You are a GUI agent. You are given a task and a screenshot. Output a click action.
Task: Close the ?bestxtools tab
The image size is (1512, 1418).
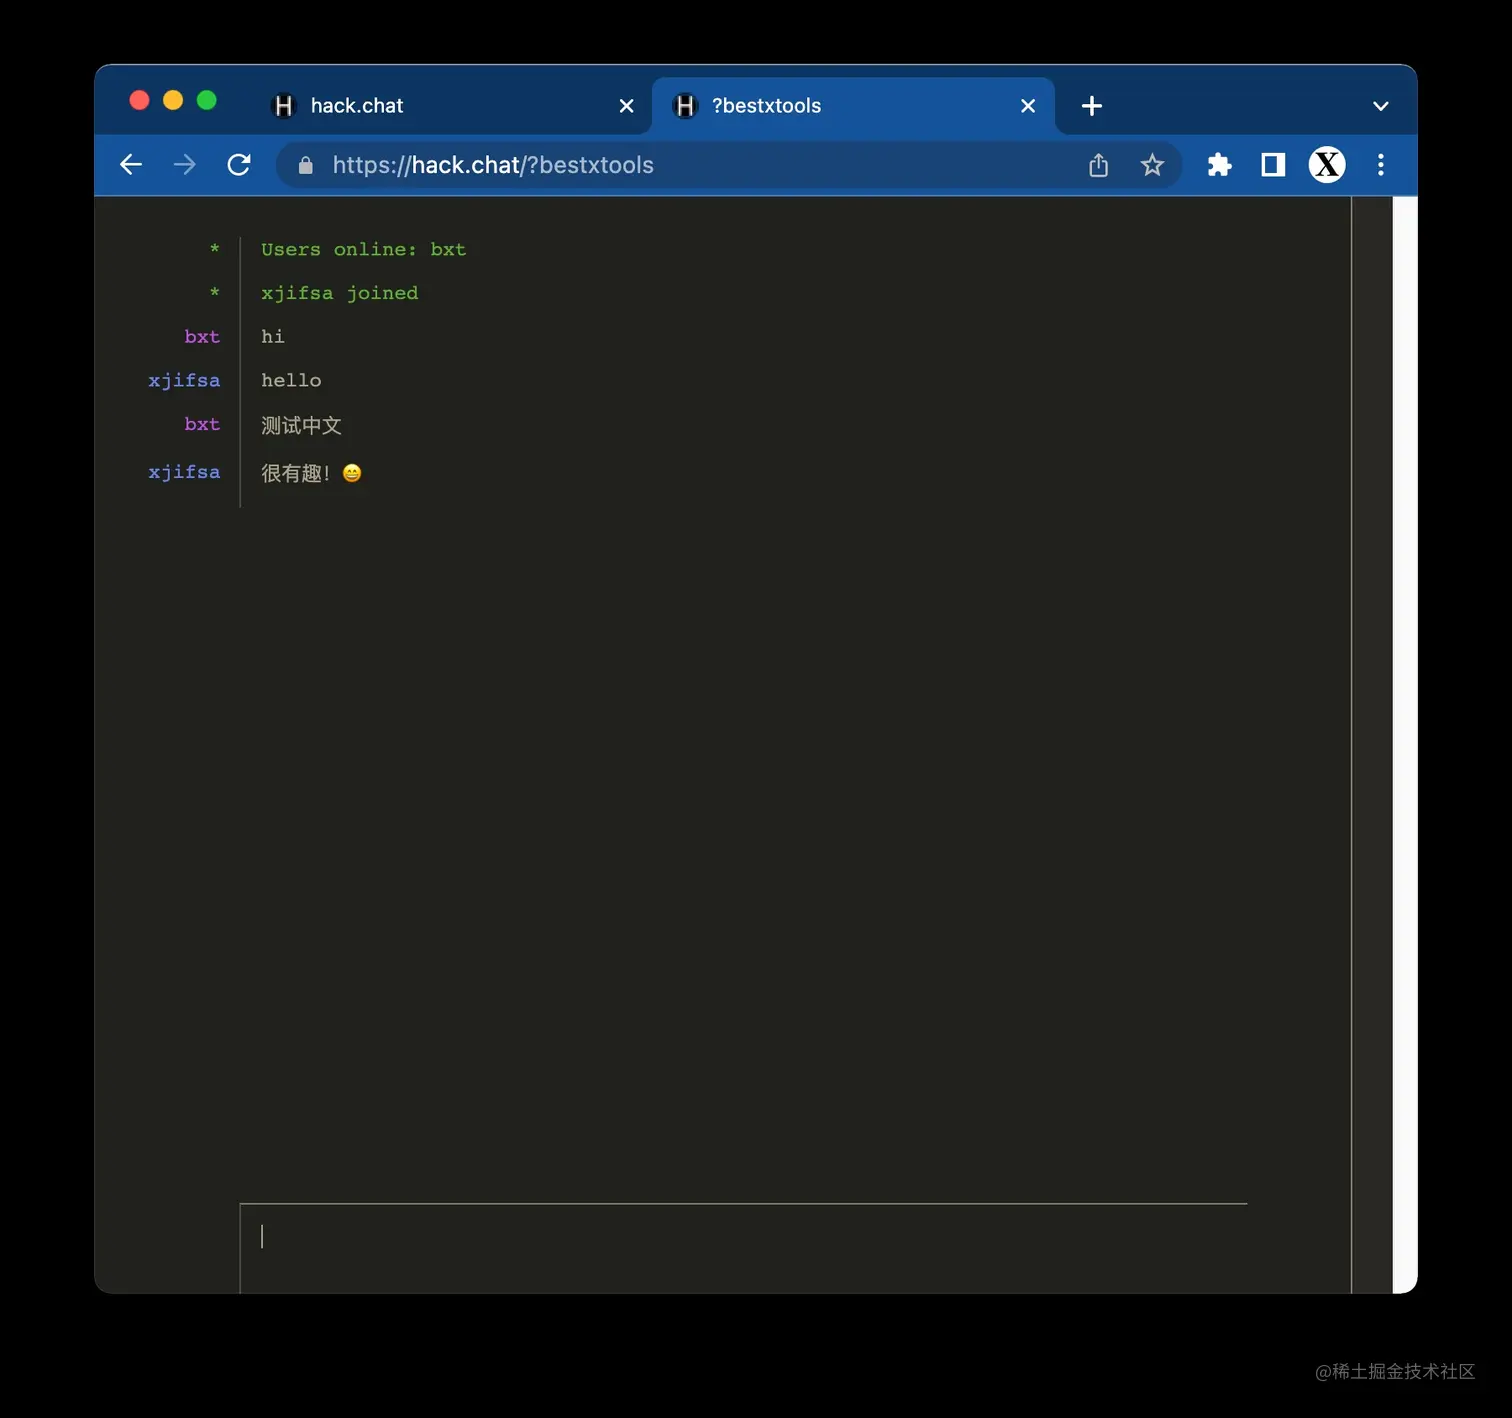pyautogui.click(x=1028, y=106)
